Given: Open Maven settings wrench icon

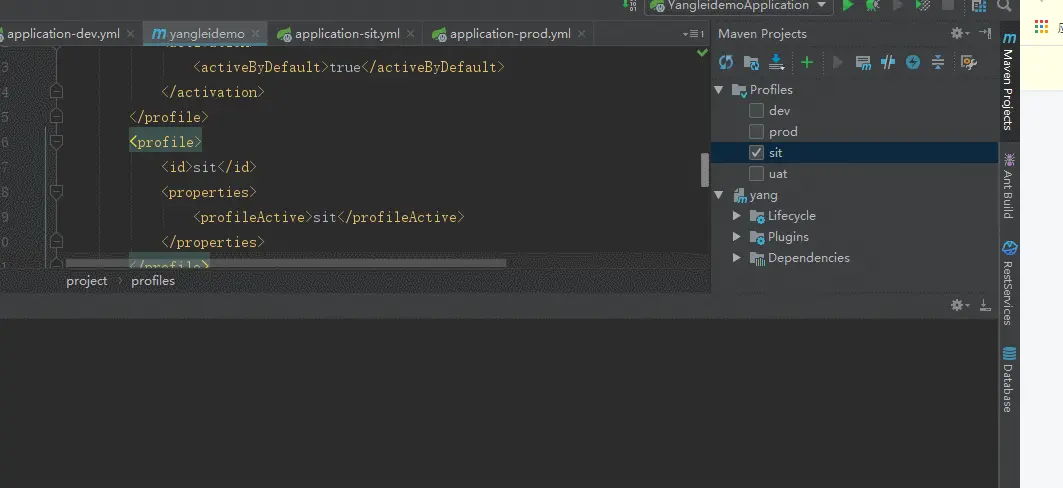Looking at the screenshot, I should pos(969,62).
